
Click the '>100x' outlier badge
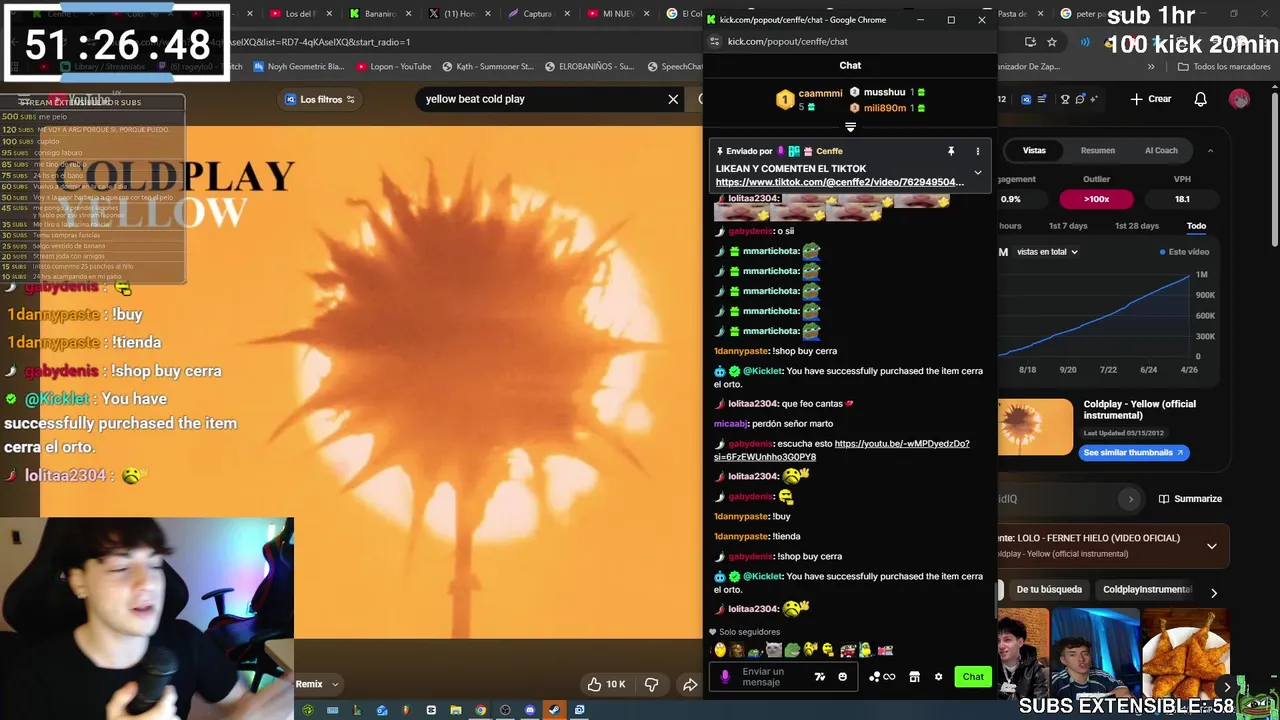coord(1097,199)
